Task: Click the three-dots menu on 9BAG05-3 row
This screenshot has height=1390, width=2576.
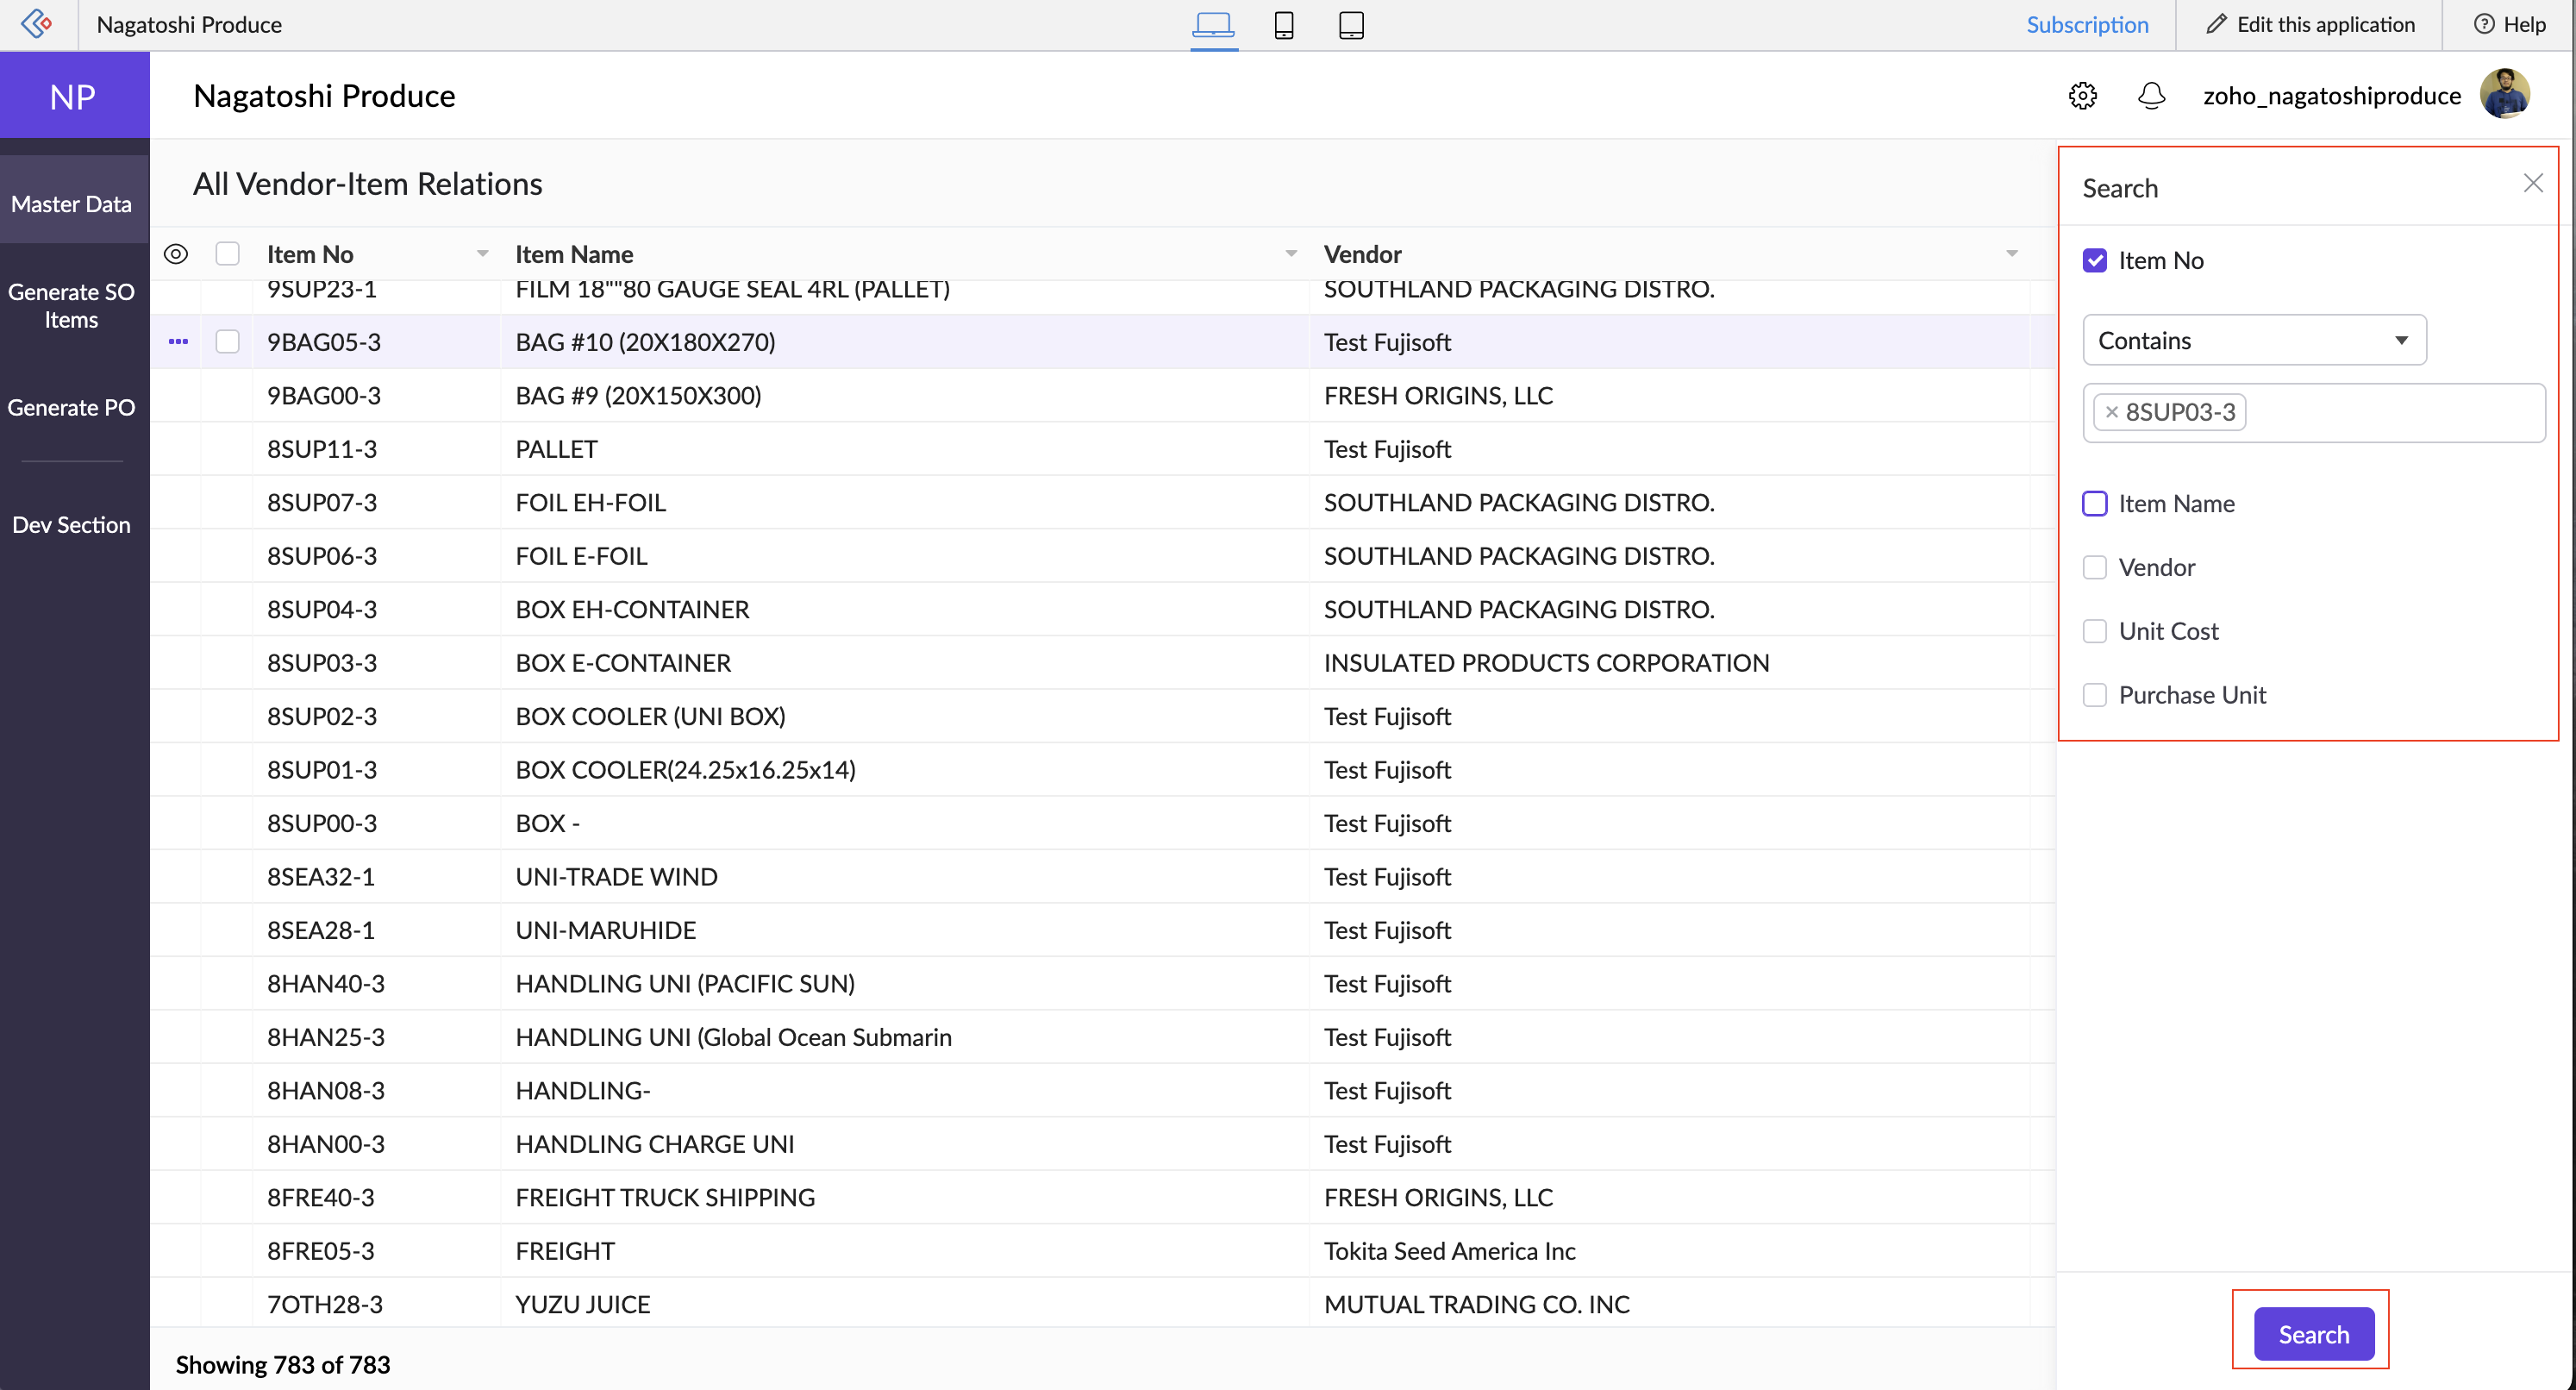Action: [178, 342]
